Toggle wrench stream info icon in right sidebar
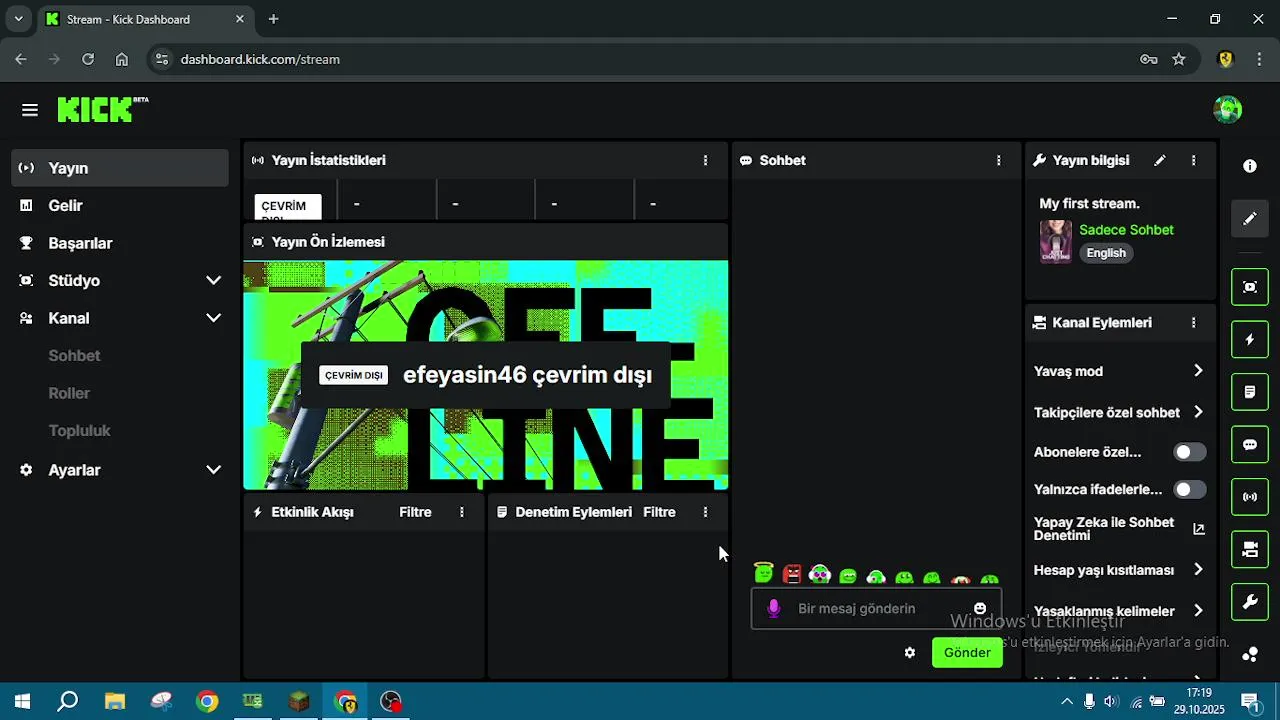This screenshot has height=720, width=1280. [1250, 602]
